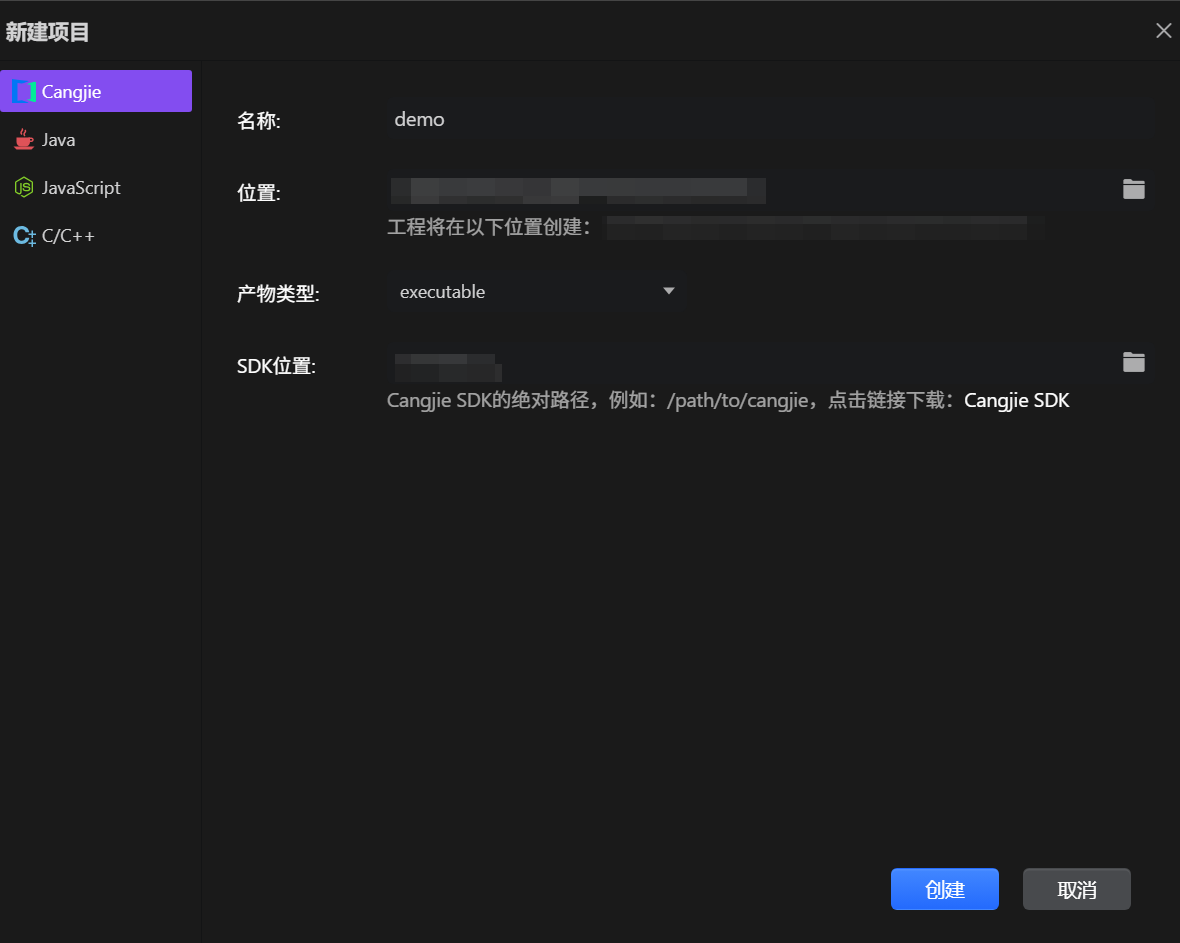
Task: Select Java in the project type list
Action: pyautogui.click(x=96, y=140)
